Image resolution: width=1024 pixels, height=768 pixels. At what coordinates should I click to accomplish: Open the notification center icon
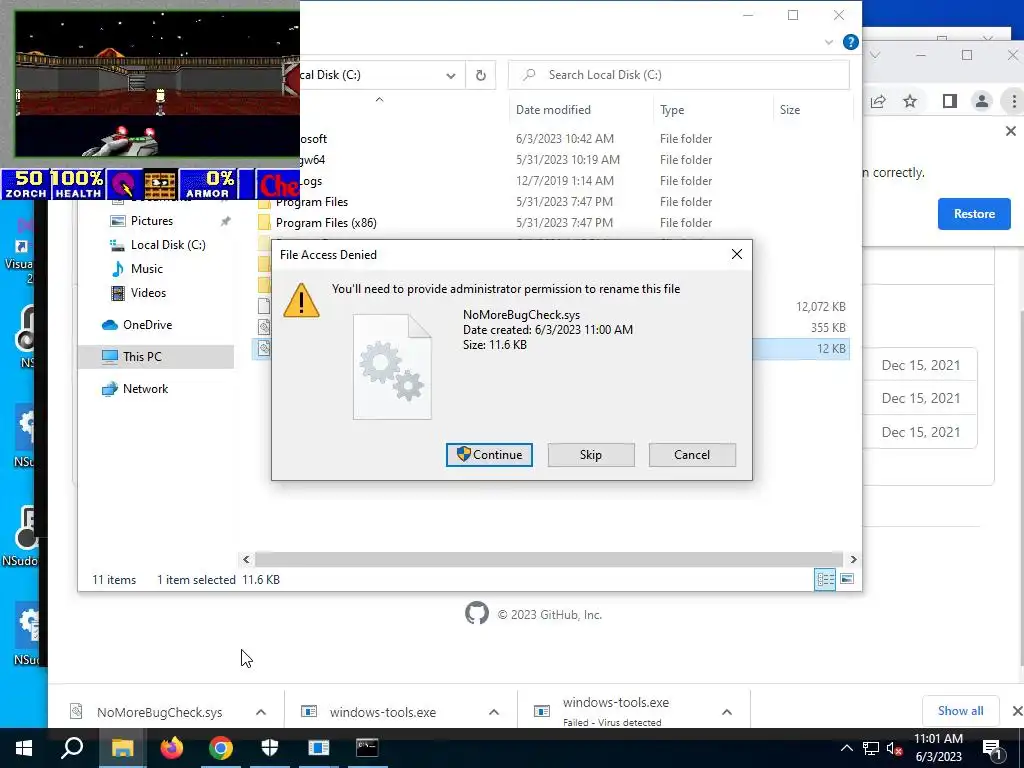[x=993, y=749]
